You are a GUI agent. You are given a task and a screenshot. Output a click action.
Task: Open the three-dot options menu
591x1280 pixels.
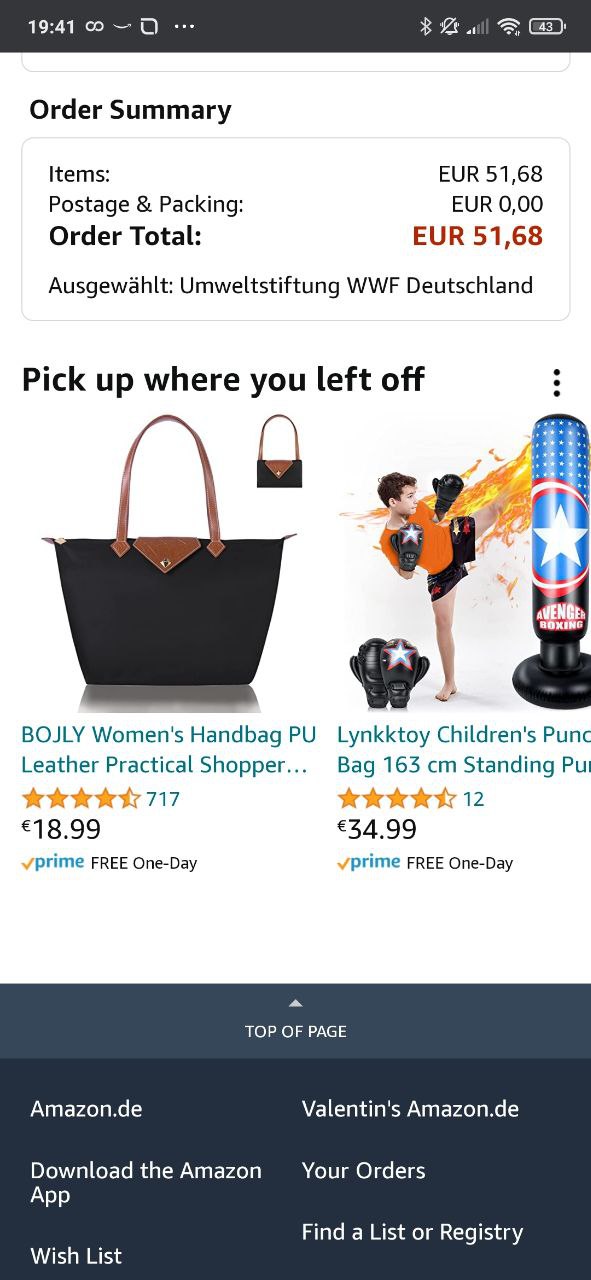556,382
